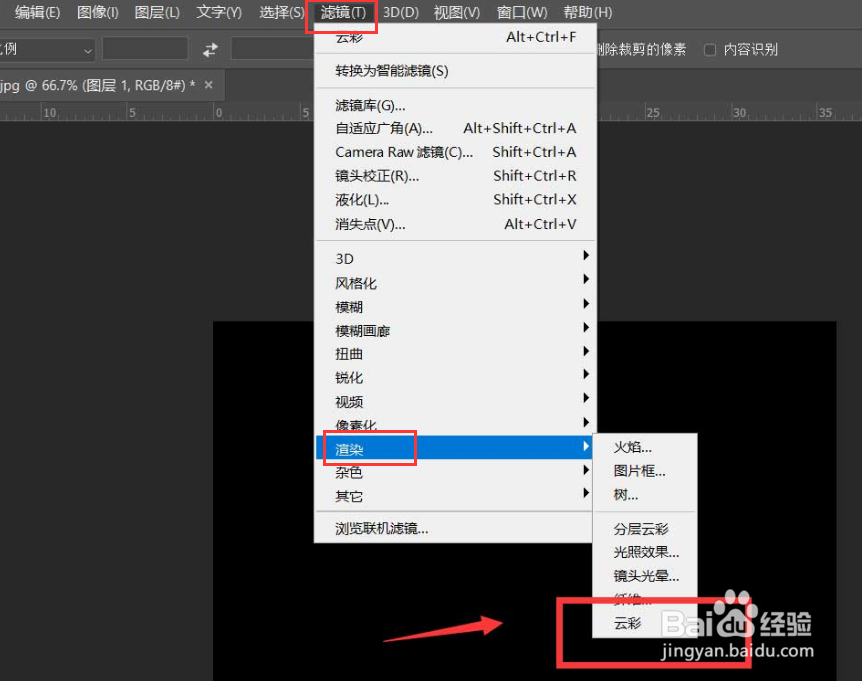Choose 消失点(V)...
This screenshot has width=862, height=681.
[x=455, y=224]
